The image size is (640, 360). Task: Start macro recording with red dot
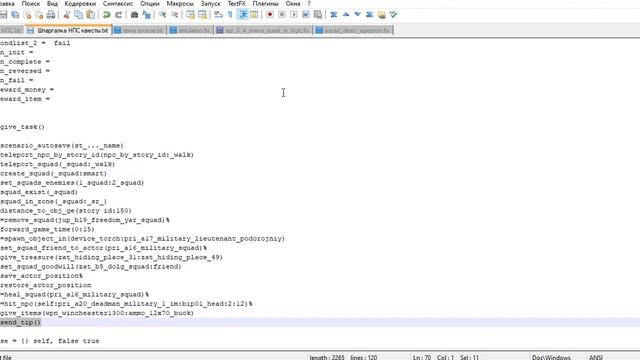(x=270, y=15)
